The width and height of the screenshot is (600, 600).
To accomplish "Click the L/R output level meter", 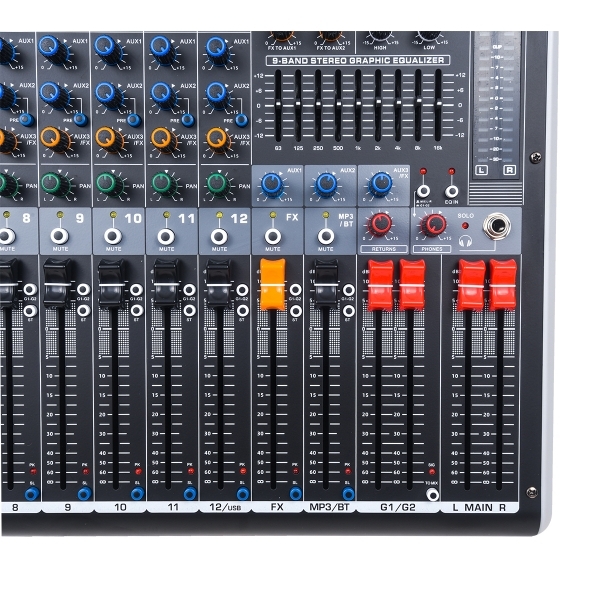I will coord(496,105).
